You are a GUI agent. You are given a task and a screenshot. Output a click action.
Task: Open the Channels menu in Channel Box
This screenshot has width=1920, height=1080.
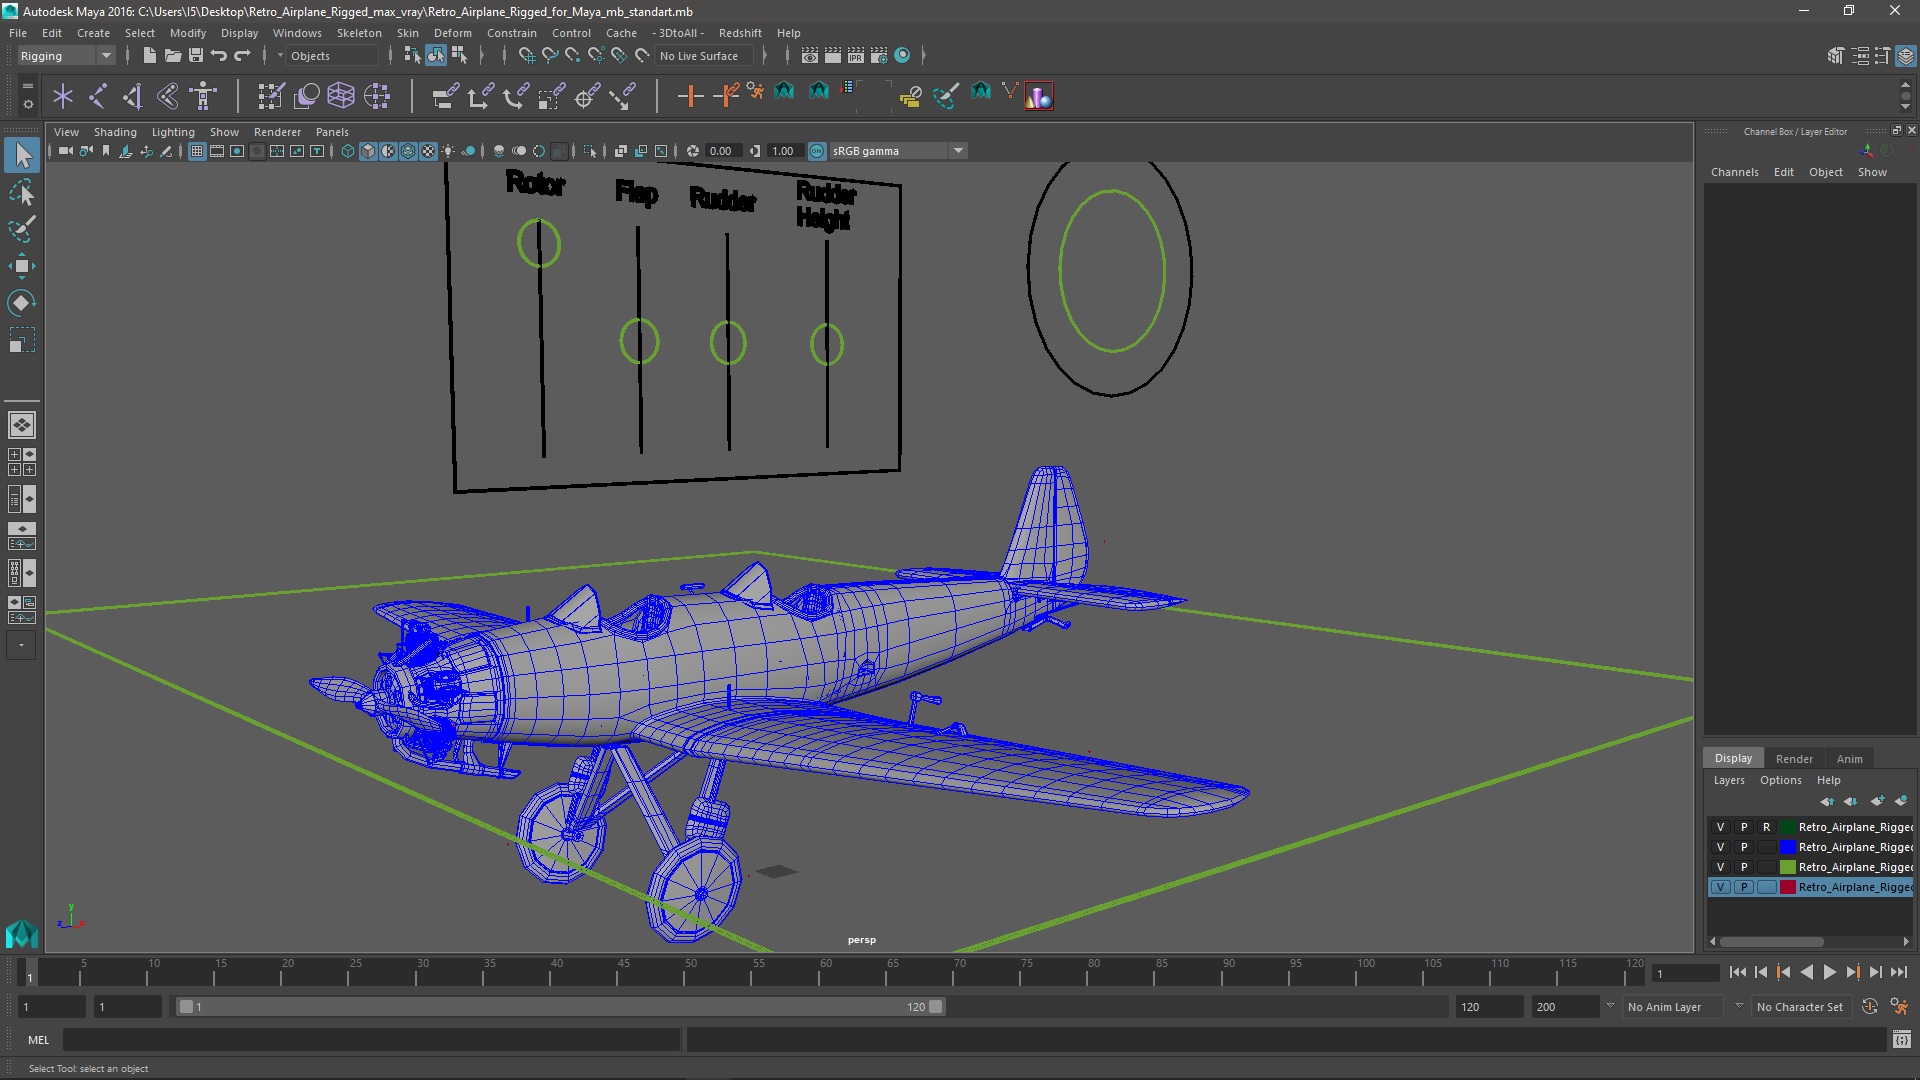[1734, 172]
